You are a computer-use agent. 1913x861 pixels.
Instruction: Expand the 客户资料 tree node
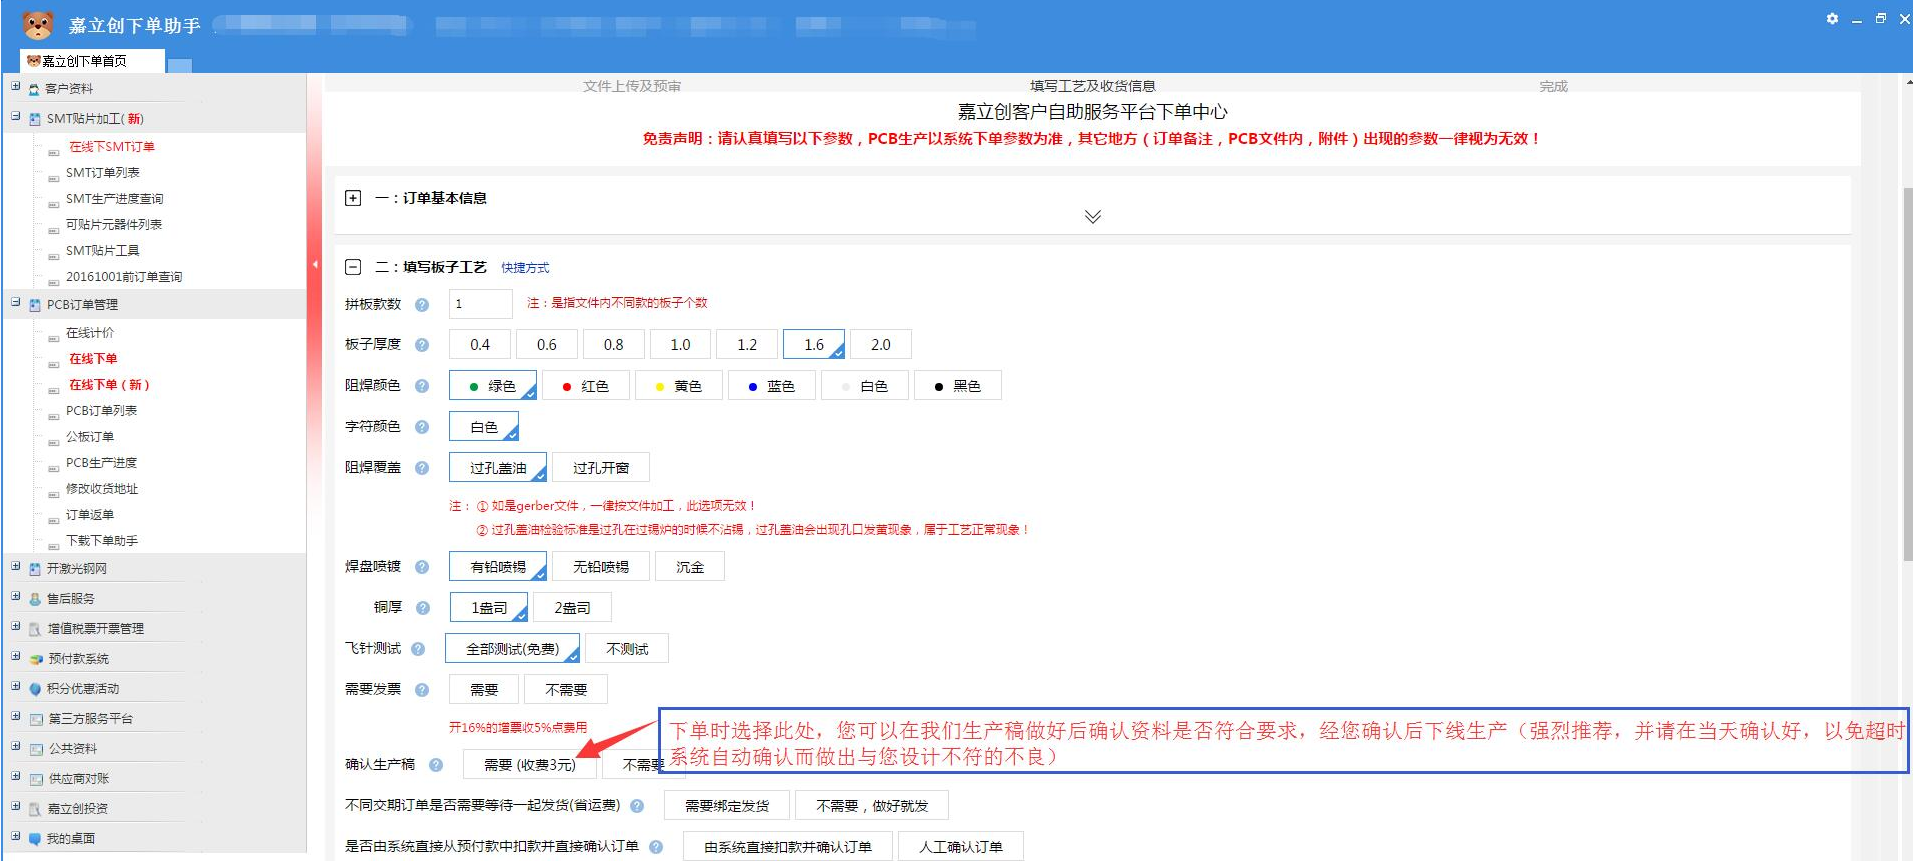pos(15,86)
